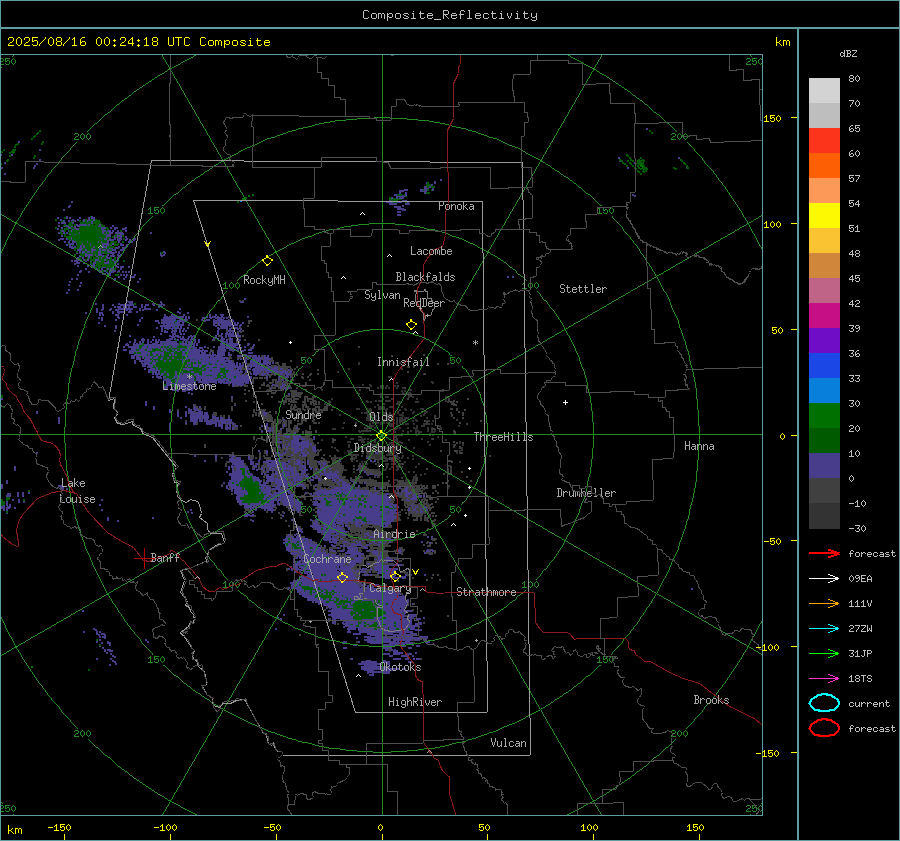This screenshot has height=841, width=900.
Task: Click the asterisk marker above Limestone
Action: 189,377
